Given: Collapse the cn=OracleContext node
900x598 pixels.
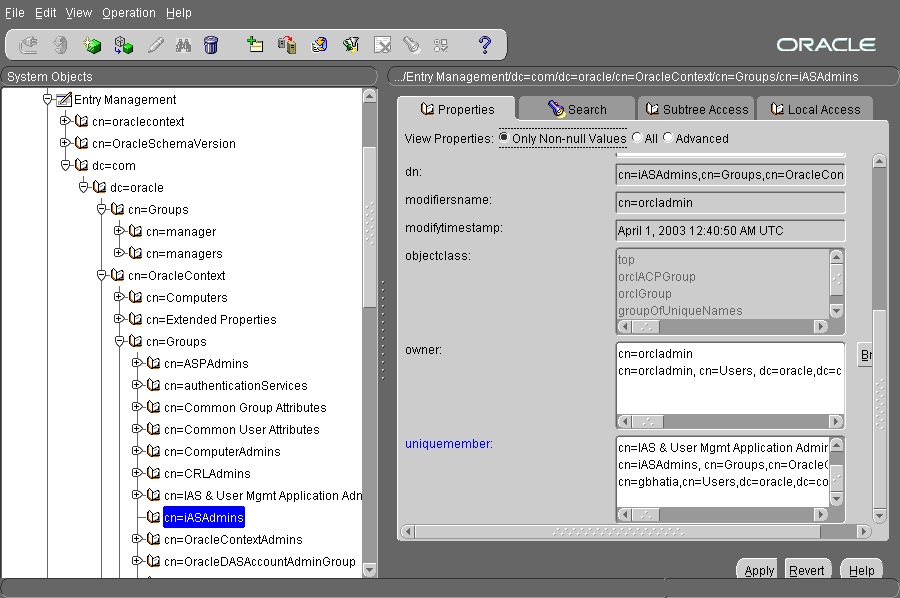Looking at the screenshot, I should point(102,275).
